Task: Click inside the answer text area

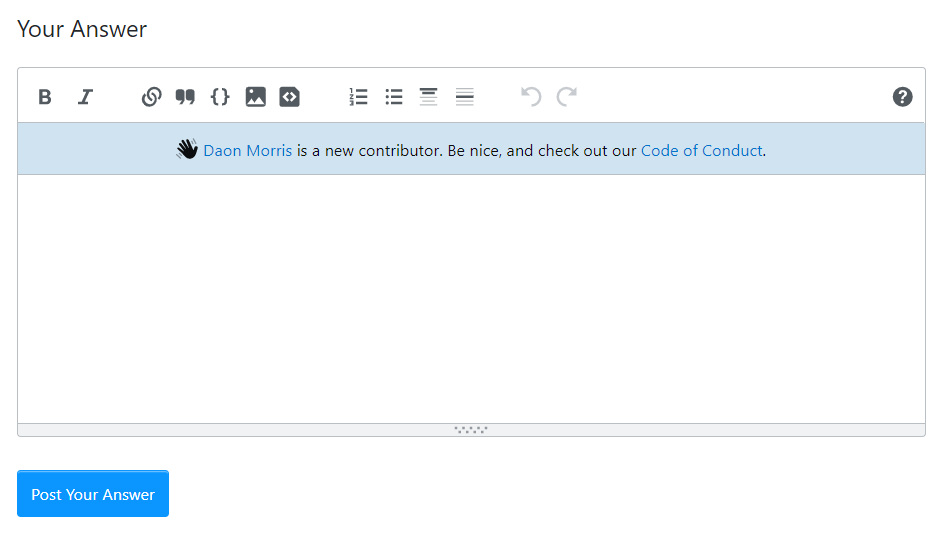Action: [471, 299]
